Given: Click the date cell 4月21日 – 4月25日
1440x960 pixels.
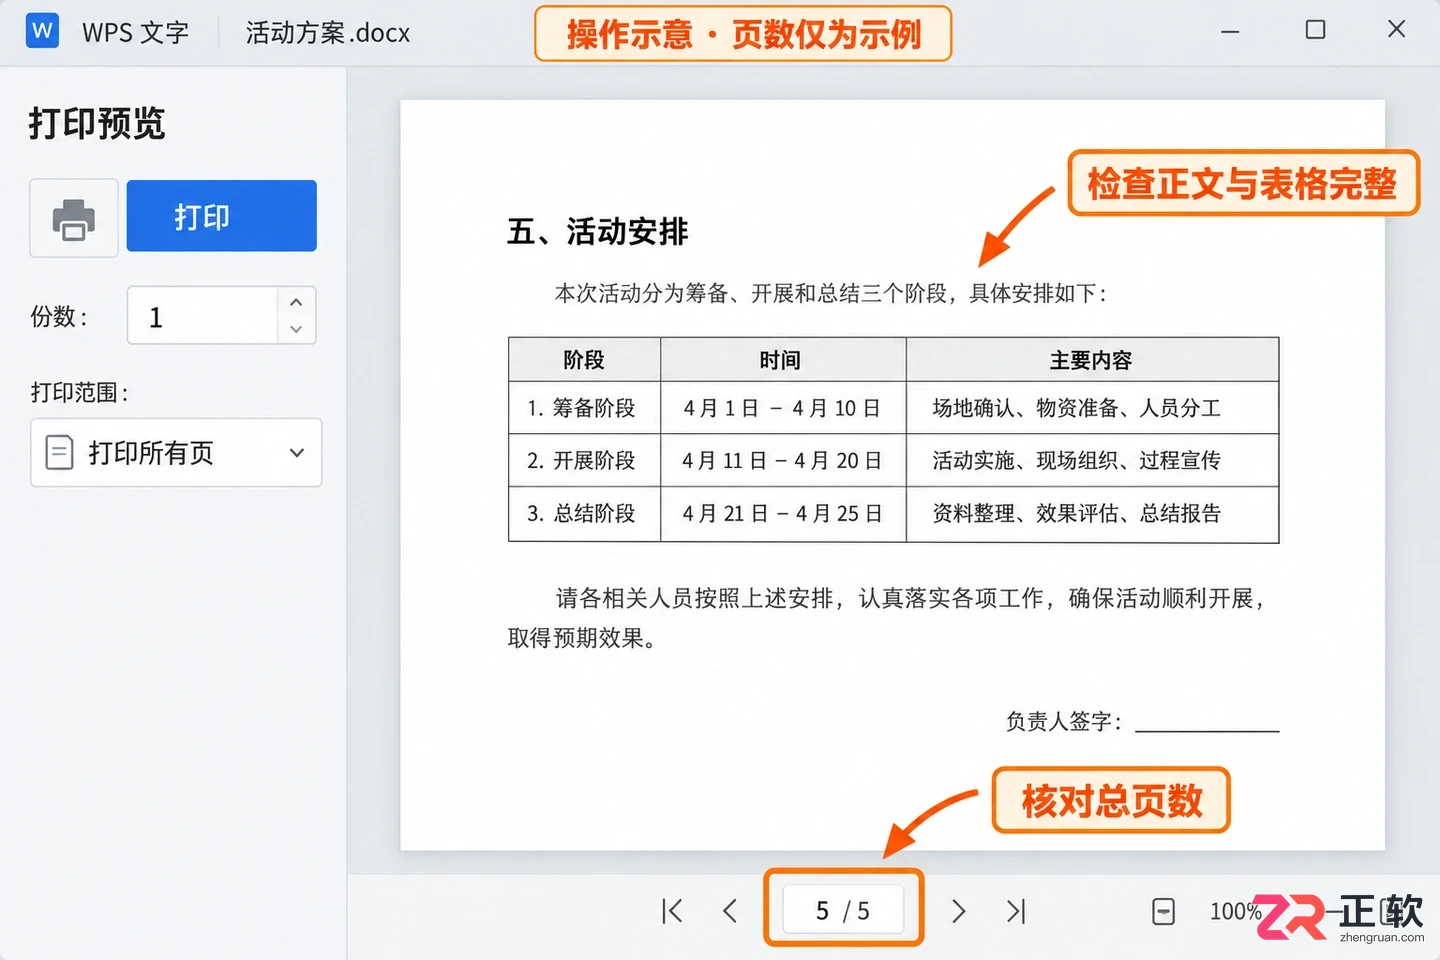Looking at the screenshot, I should point(782,513).
